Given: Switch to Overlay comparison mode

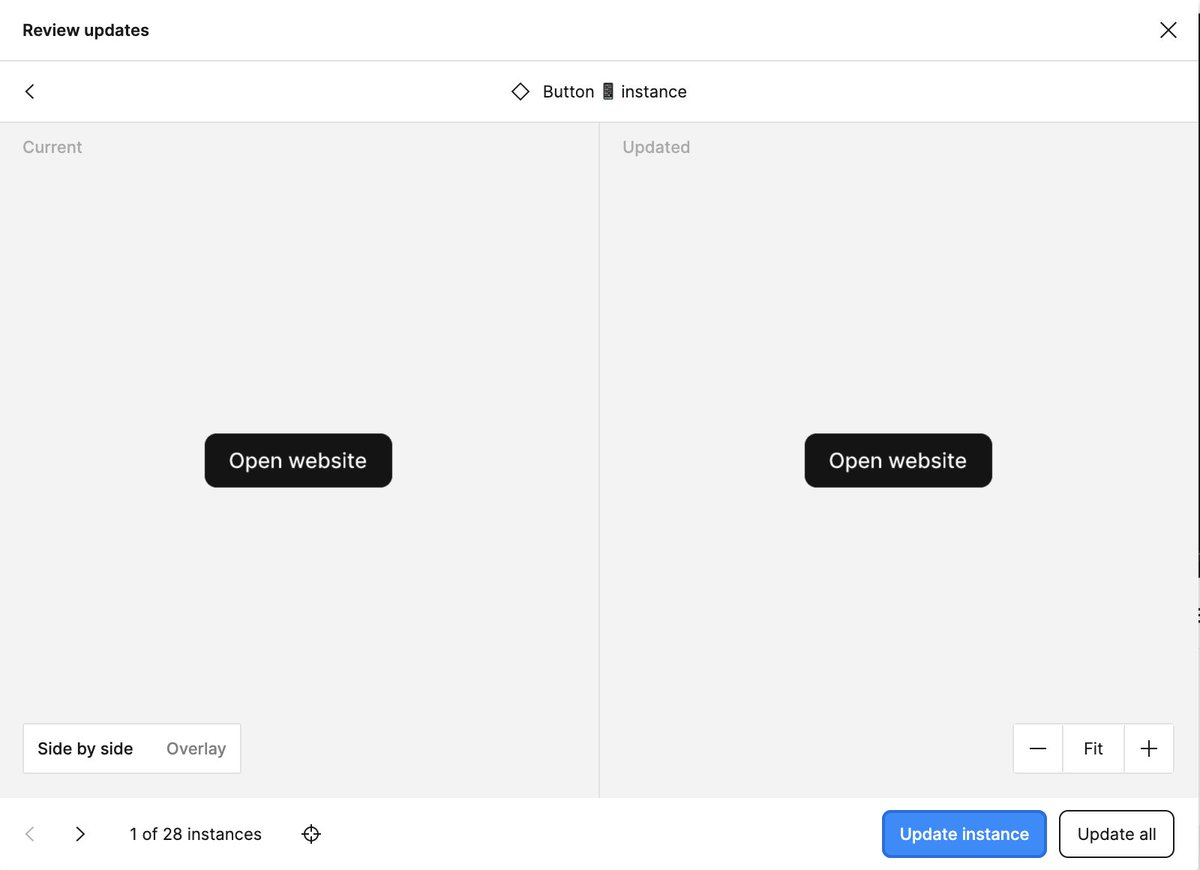Looking at the screenshot, I should [x=196, y=749].
